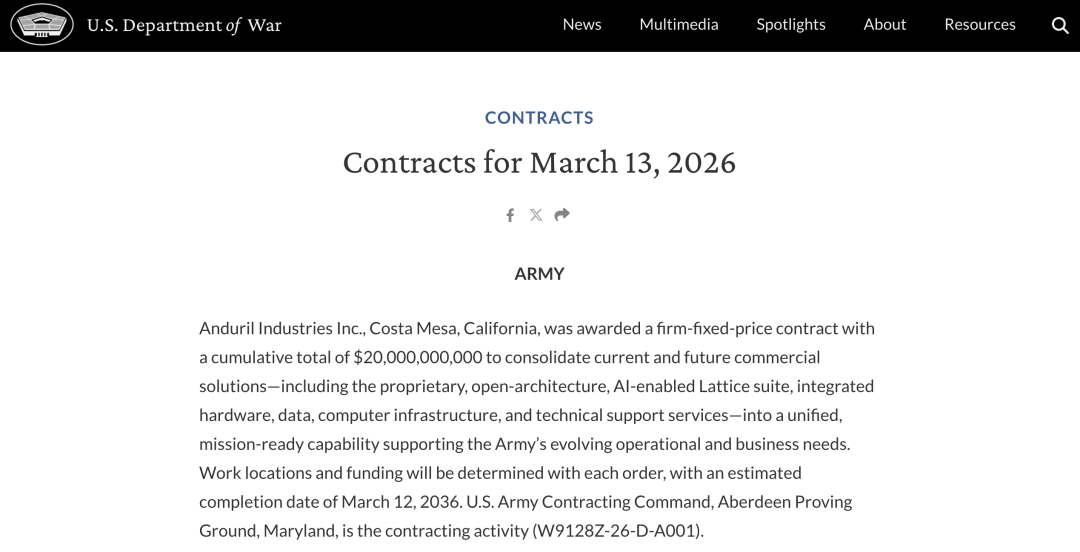Viewport: 1080px width, 552px height.
Task: Click the 'Contracts for March 13, 2026' headline
Action: [x=539, y=162]
